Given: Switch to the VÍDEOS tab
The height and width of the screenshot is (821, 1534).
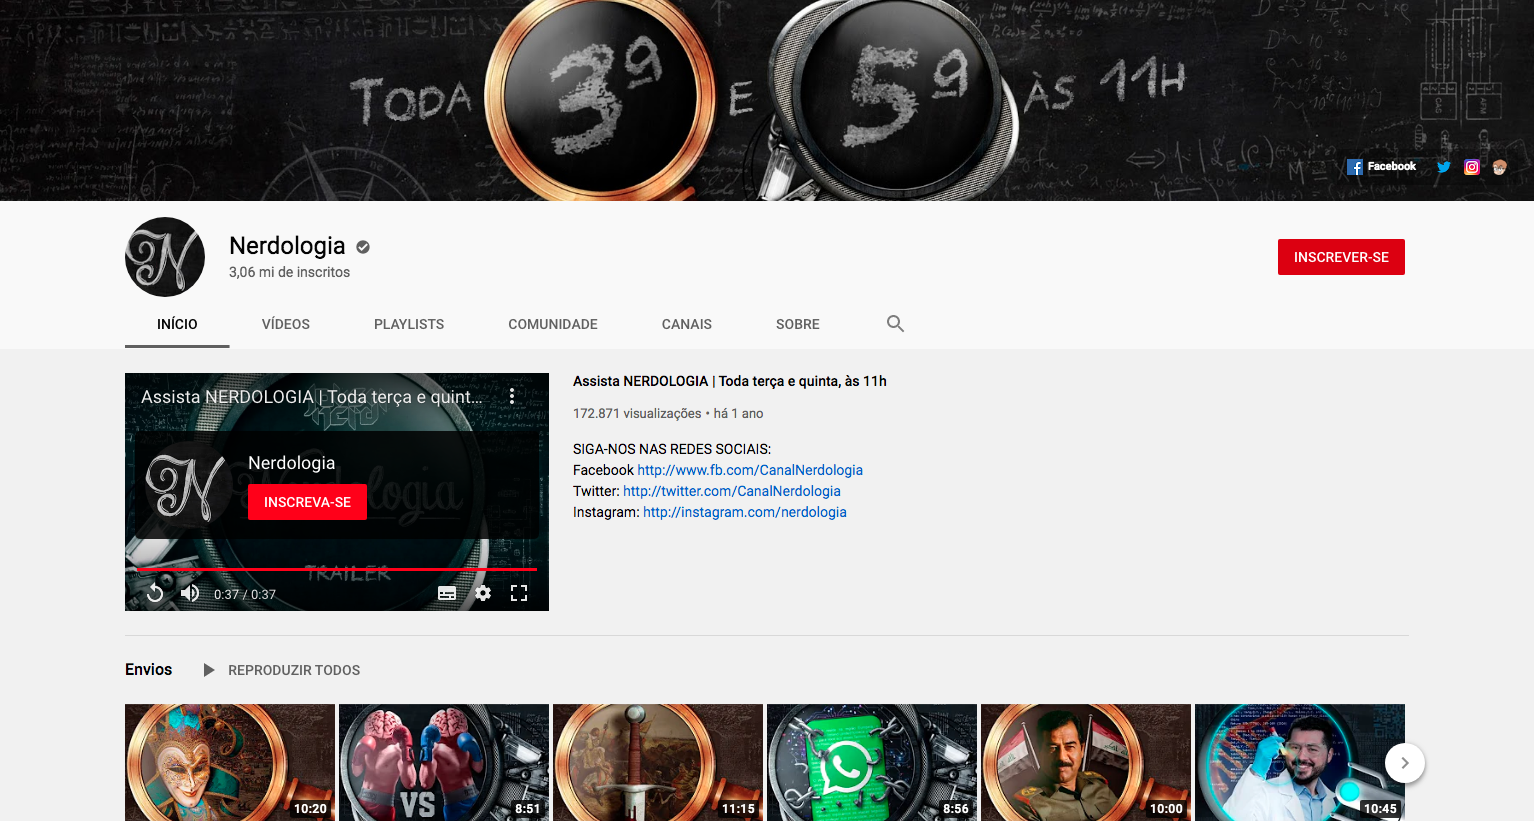Looking at the screenshot, I should [286, 324].
